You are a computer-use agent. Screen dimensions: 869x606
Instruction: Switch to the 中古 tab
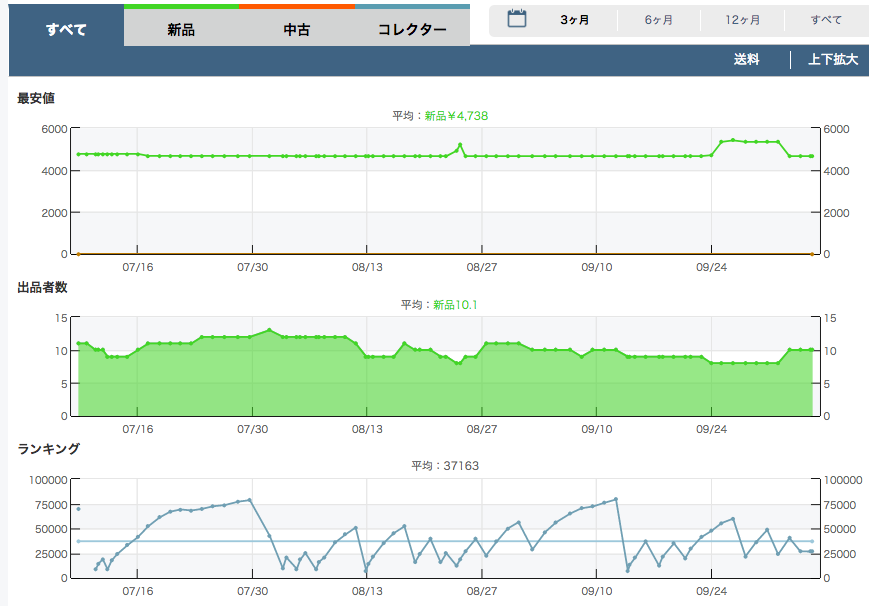[x=297, y=29]
